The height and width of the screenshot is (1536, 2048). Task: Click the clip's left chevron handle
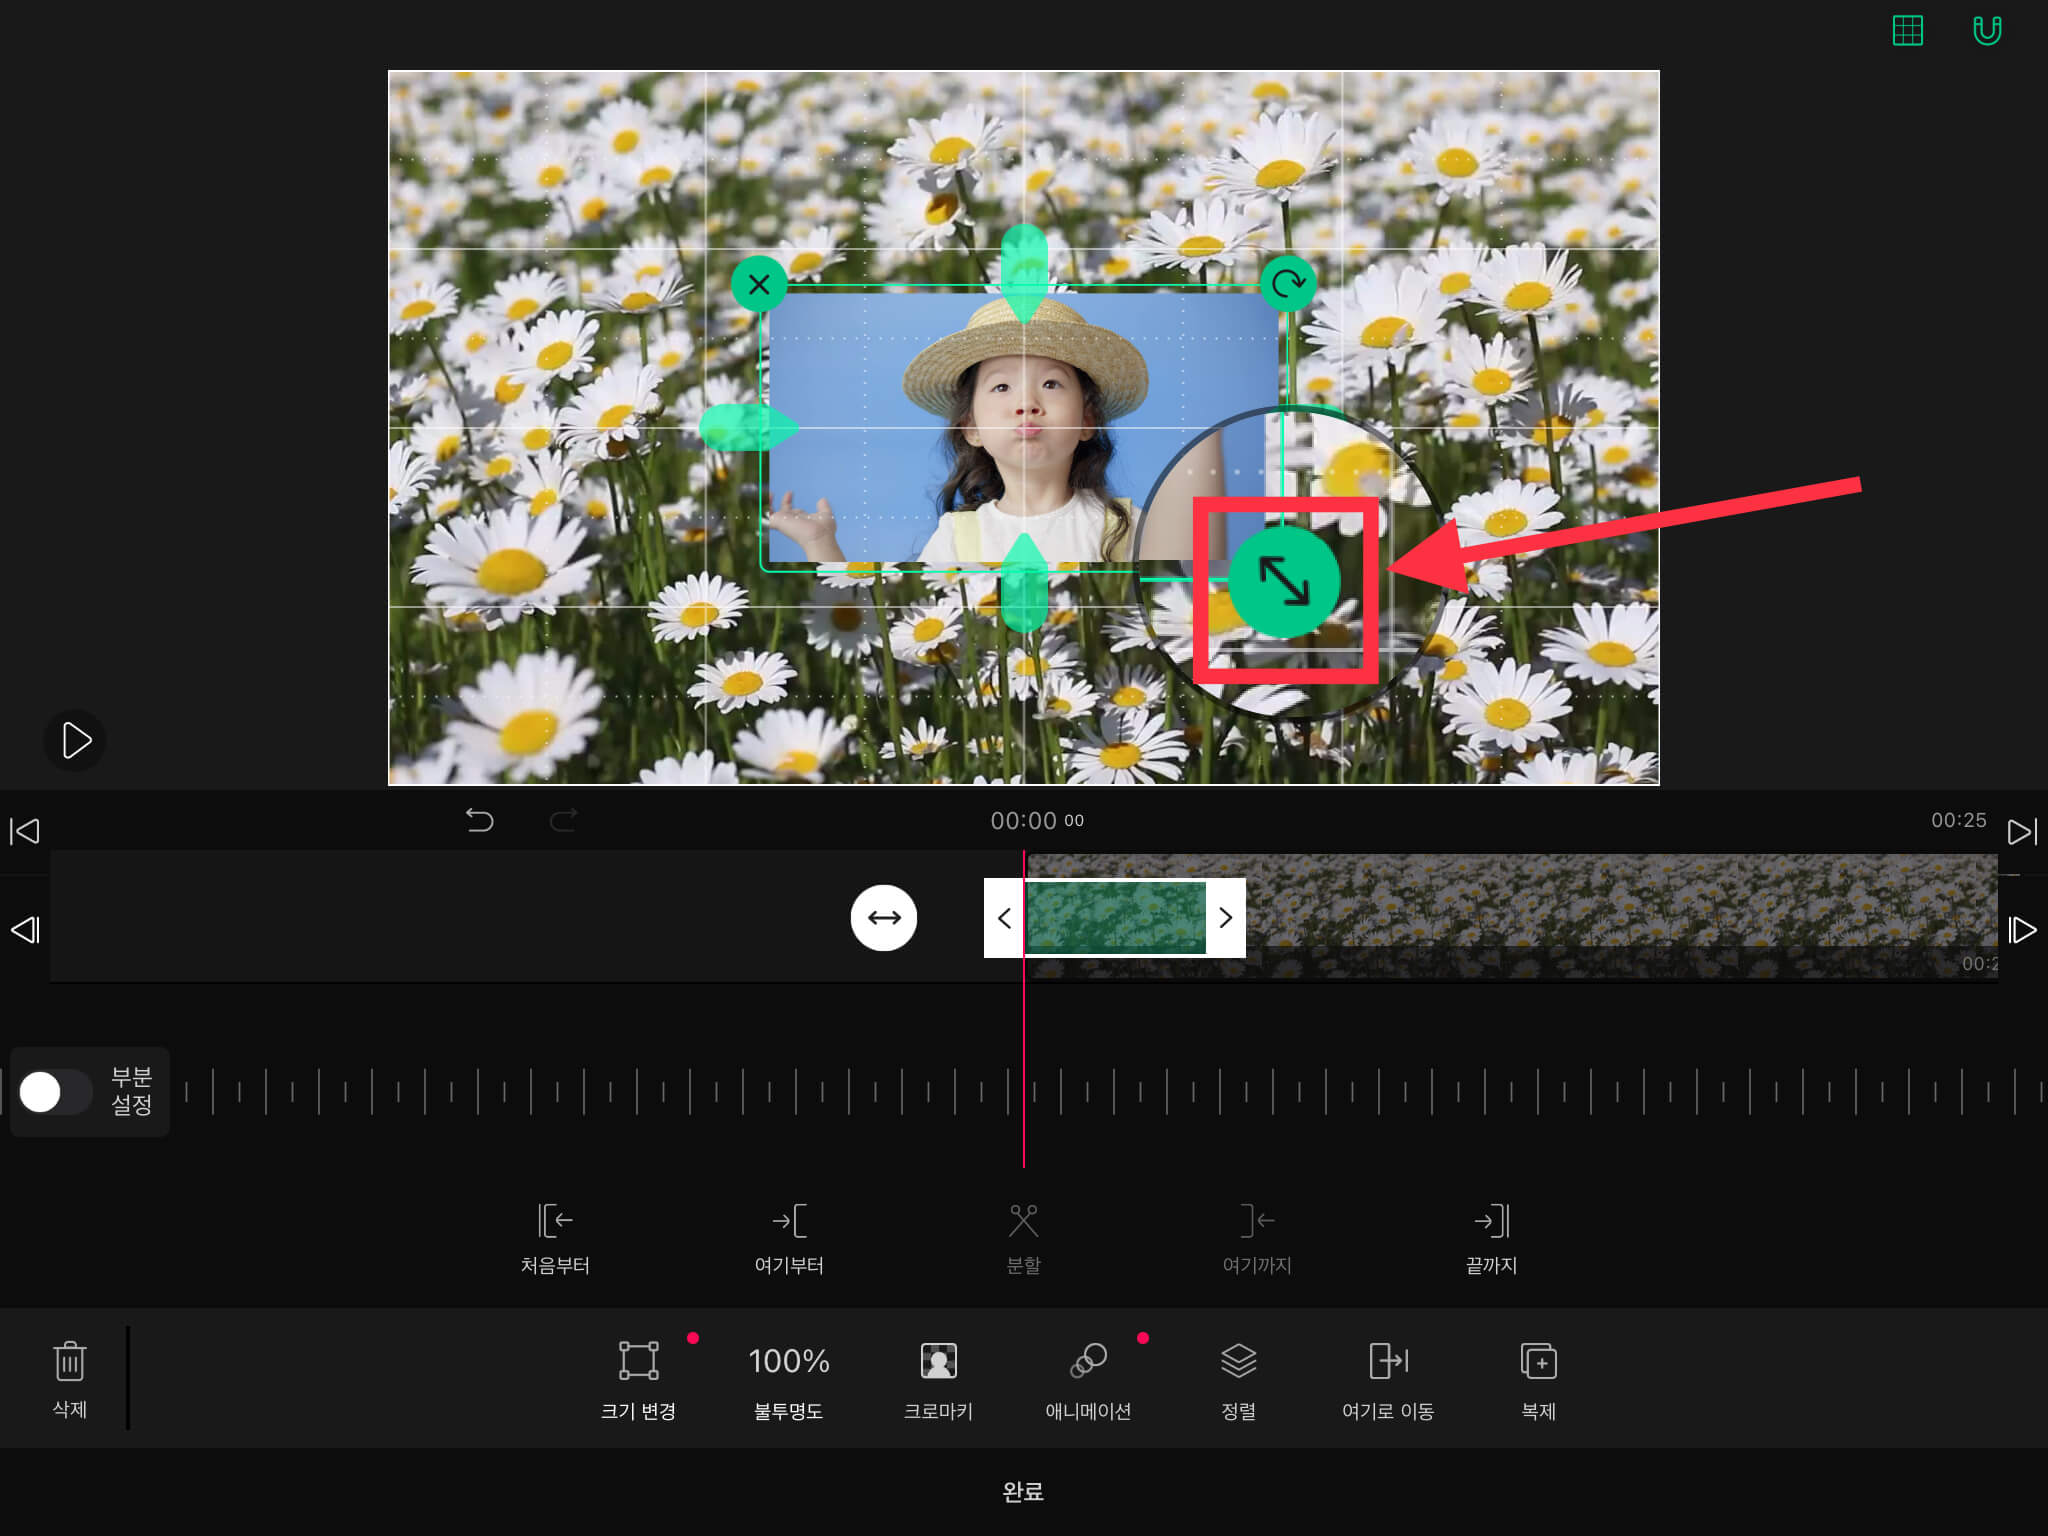(1004, 918)
